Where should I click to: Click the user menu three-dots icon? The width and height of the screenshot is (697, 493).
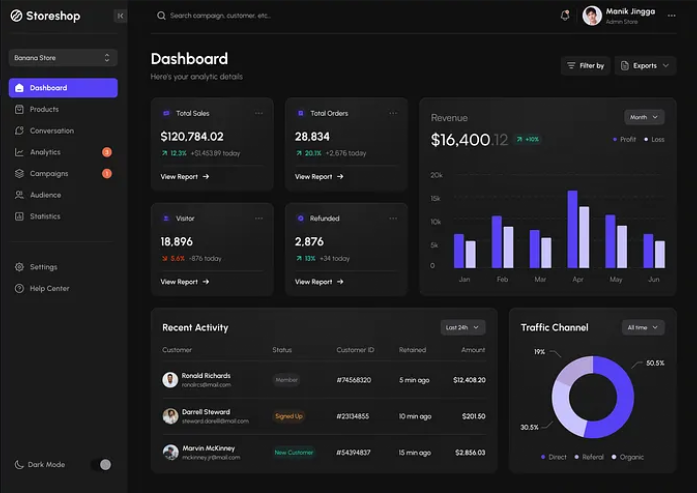coord(671,16)
